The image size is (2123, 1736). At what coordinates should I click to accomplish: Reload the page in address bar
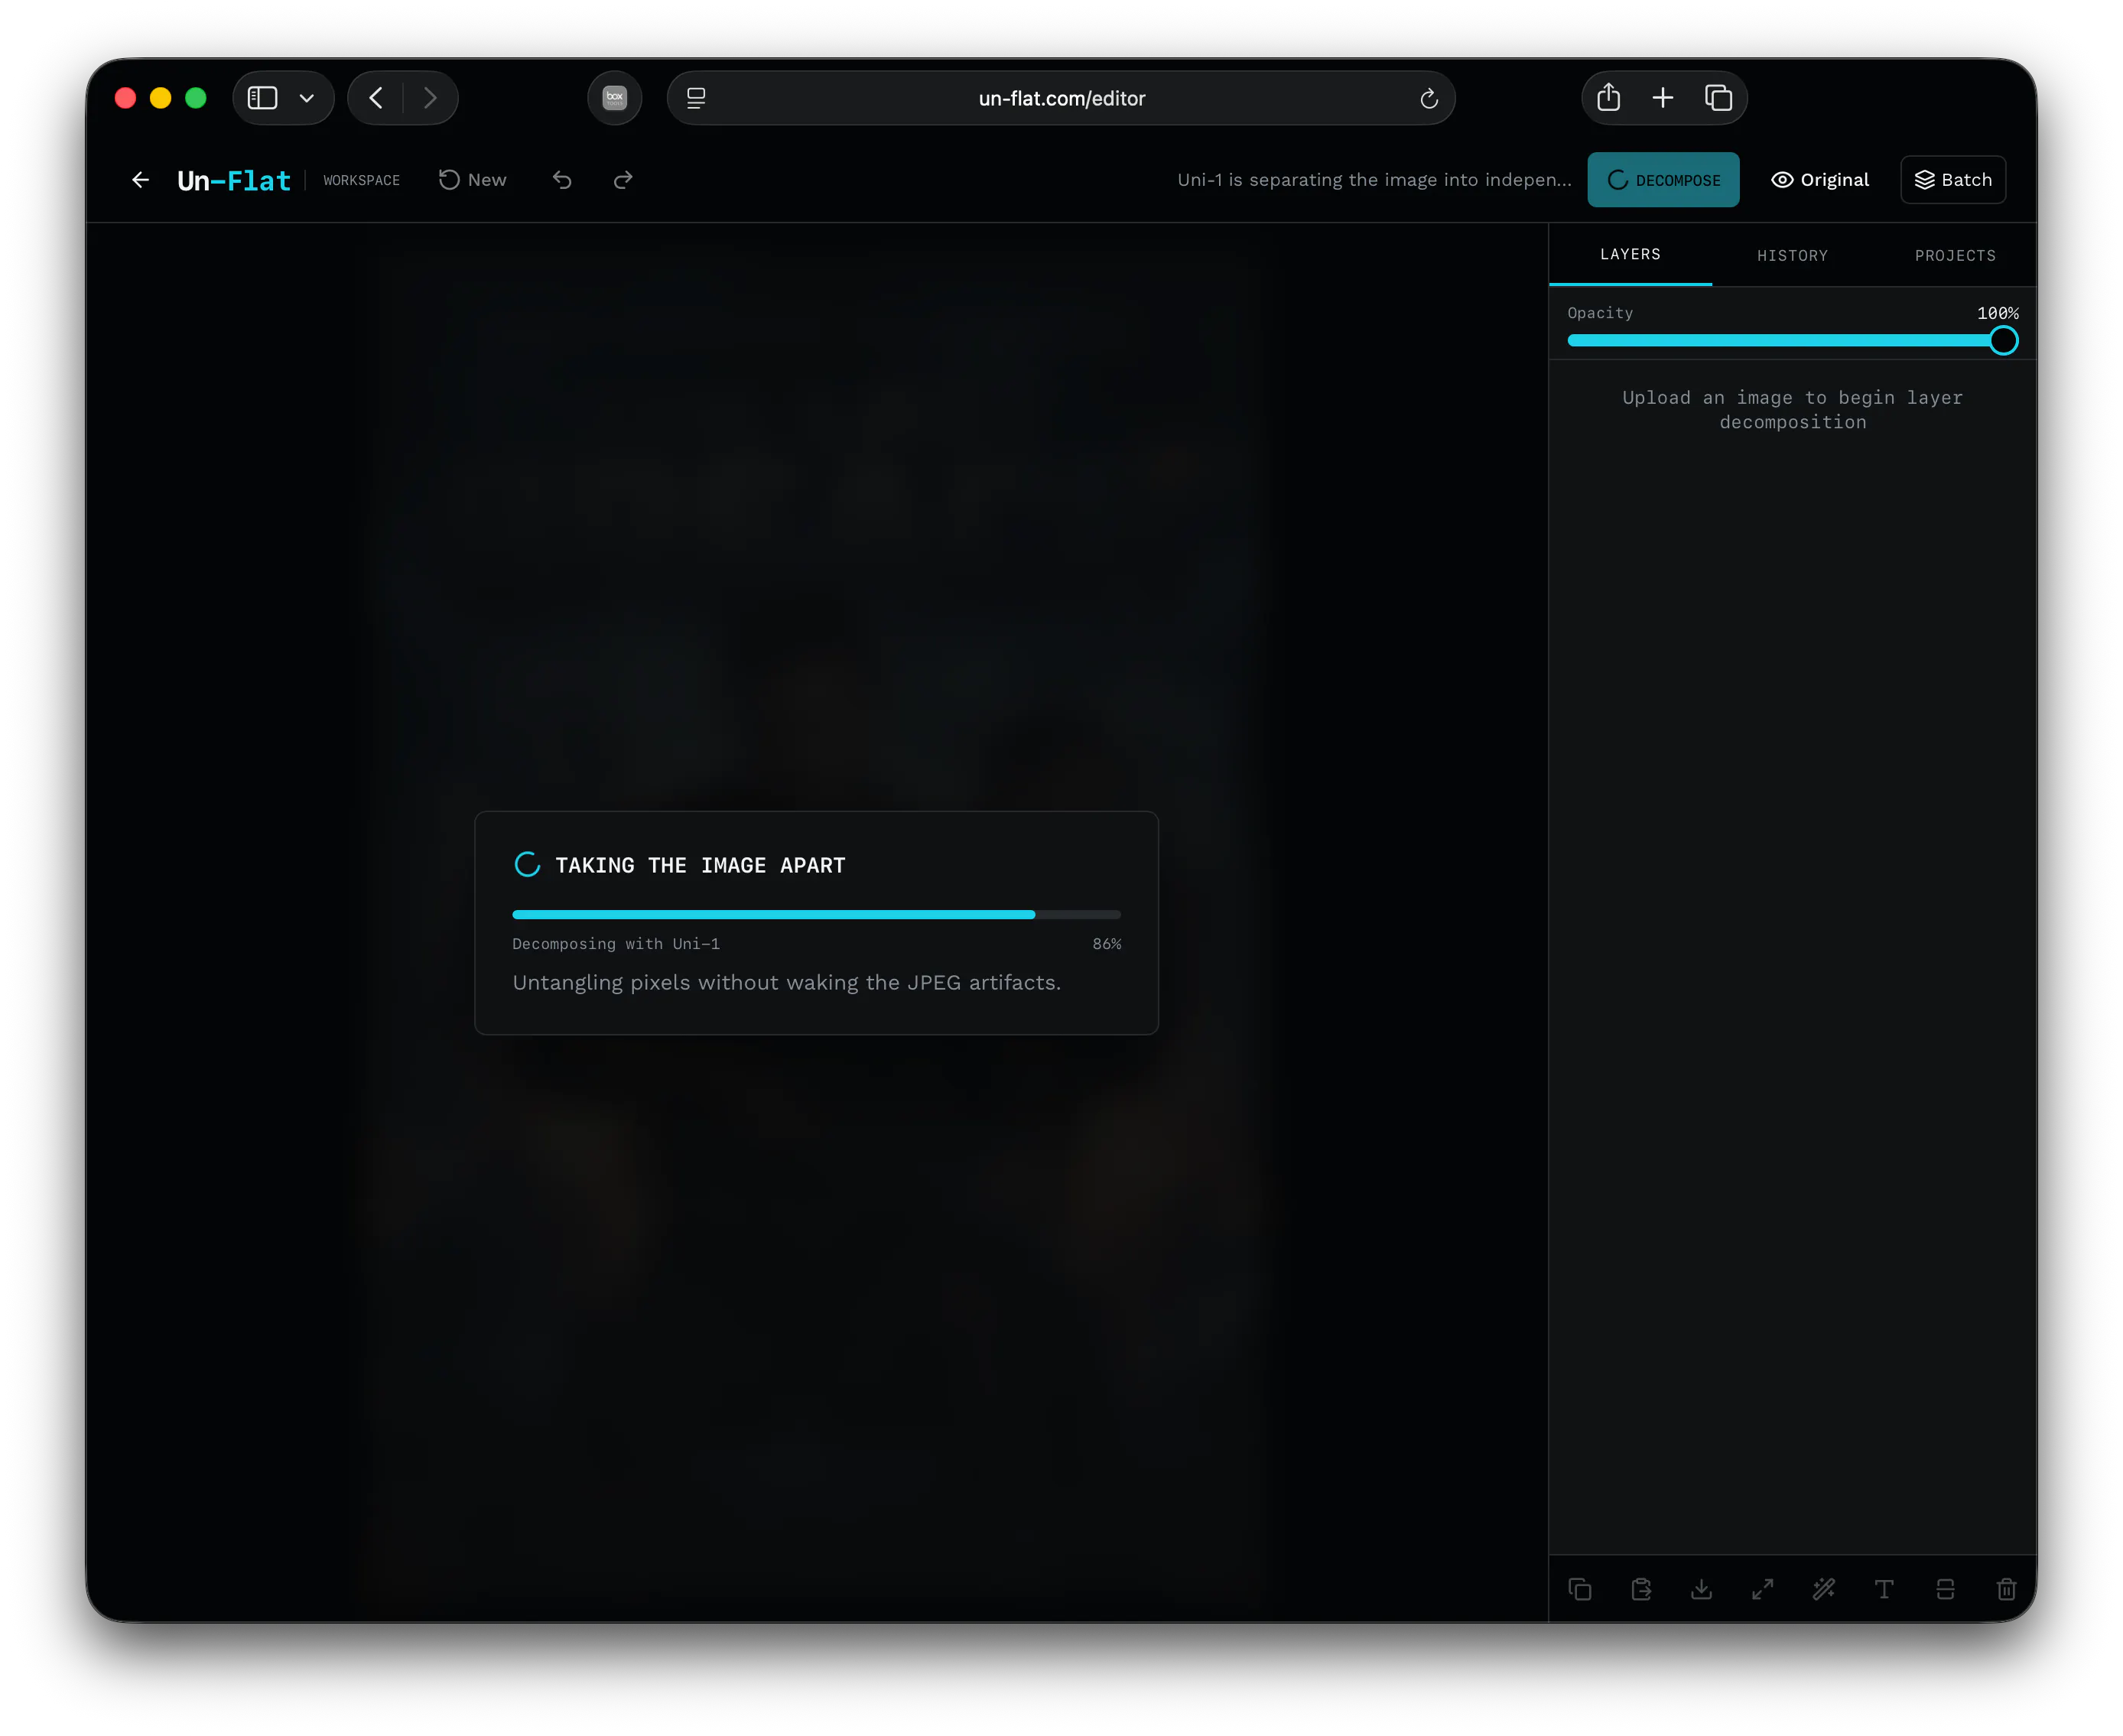(x=1429, y=98)
